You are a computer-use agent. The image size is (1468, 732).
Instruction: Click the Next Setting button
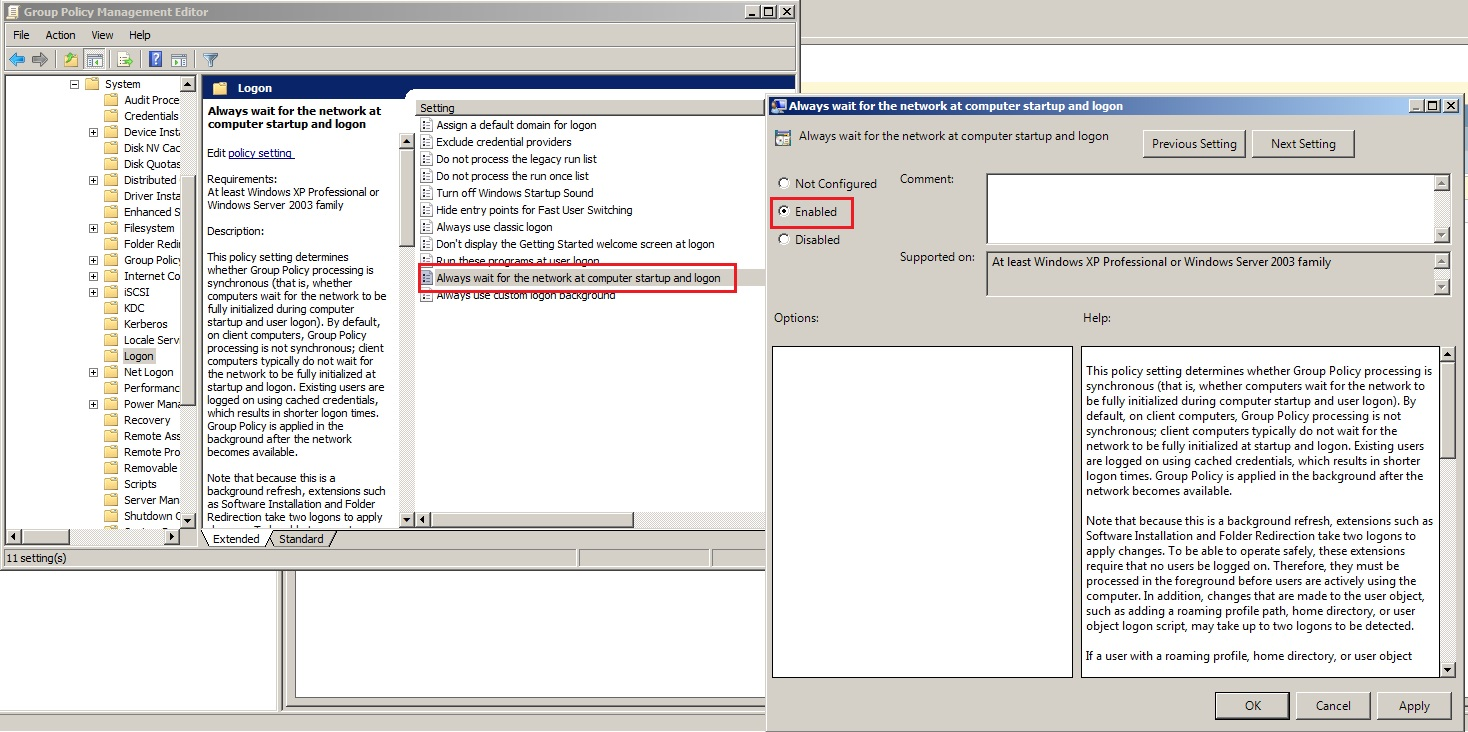click(1302, 144)
